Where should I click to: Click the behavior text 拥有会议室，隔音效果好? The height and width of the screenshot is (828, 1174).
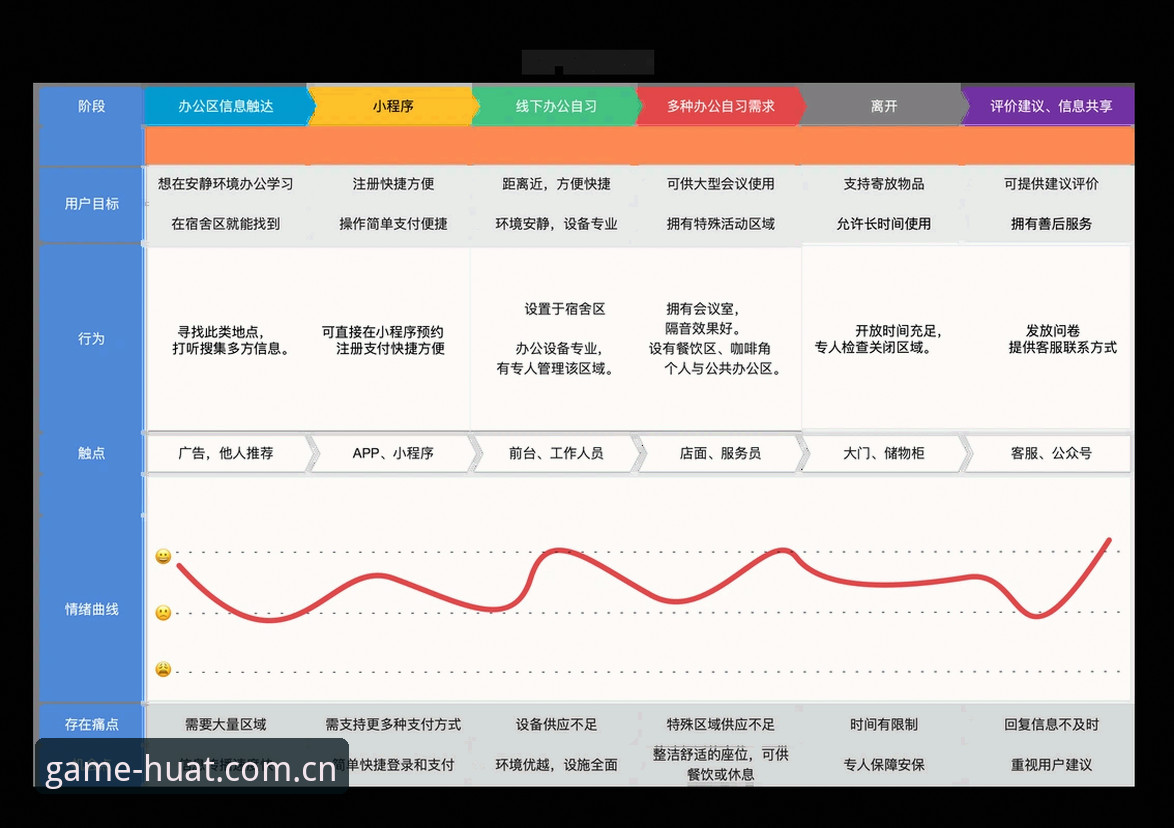(704, 318)
